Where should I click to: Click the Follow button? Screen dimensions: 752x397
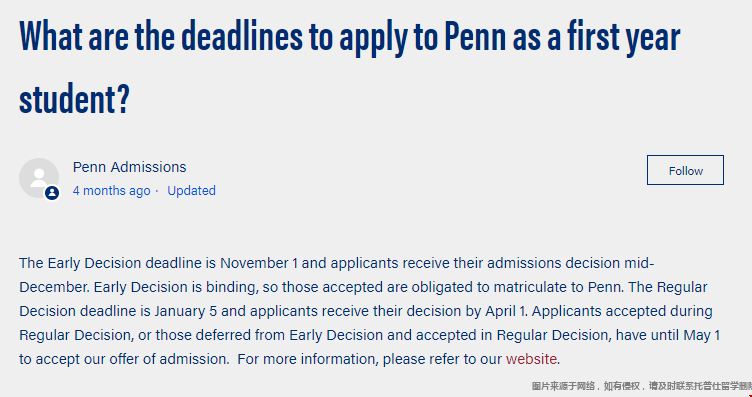point(685,170)
